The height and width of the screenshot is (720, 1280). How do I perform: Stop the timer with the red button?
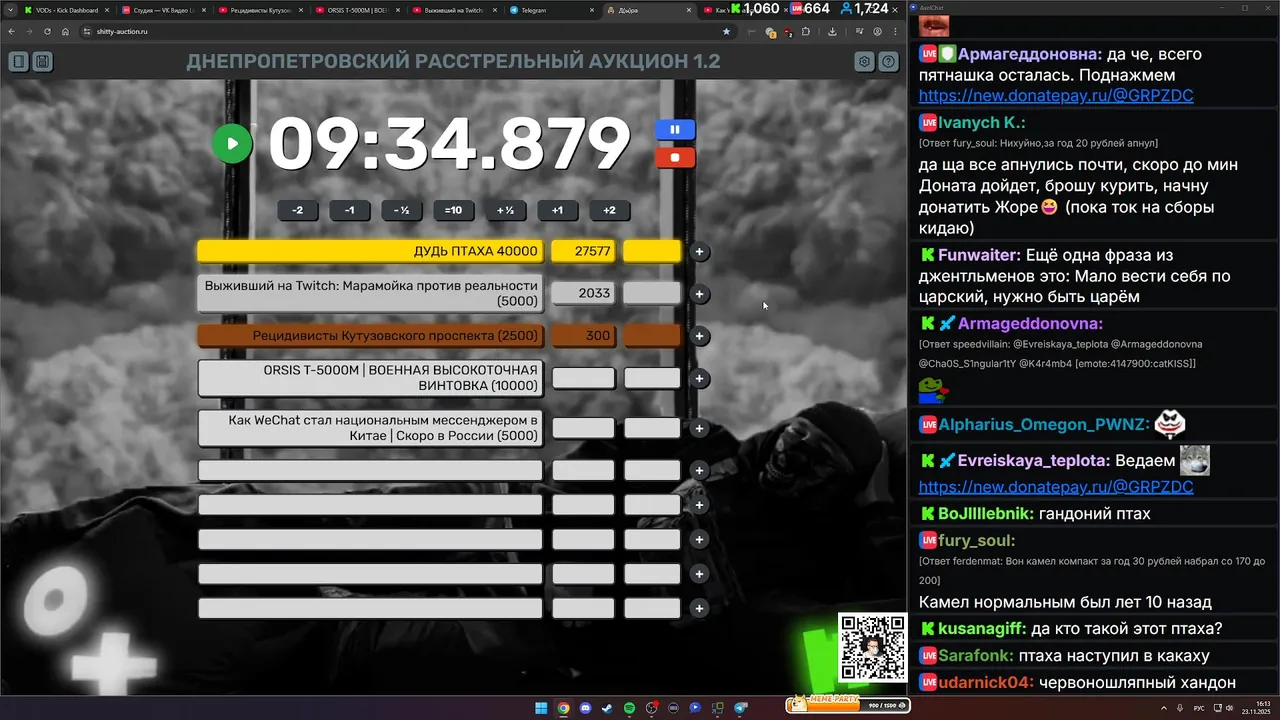click(x=675, y=157)
